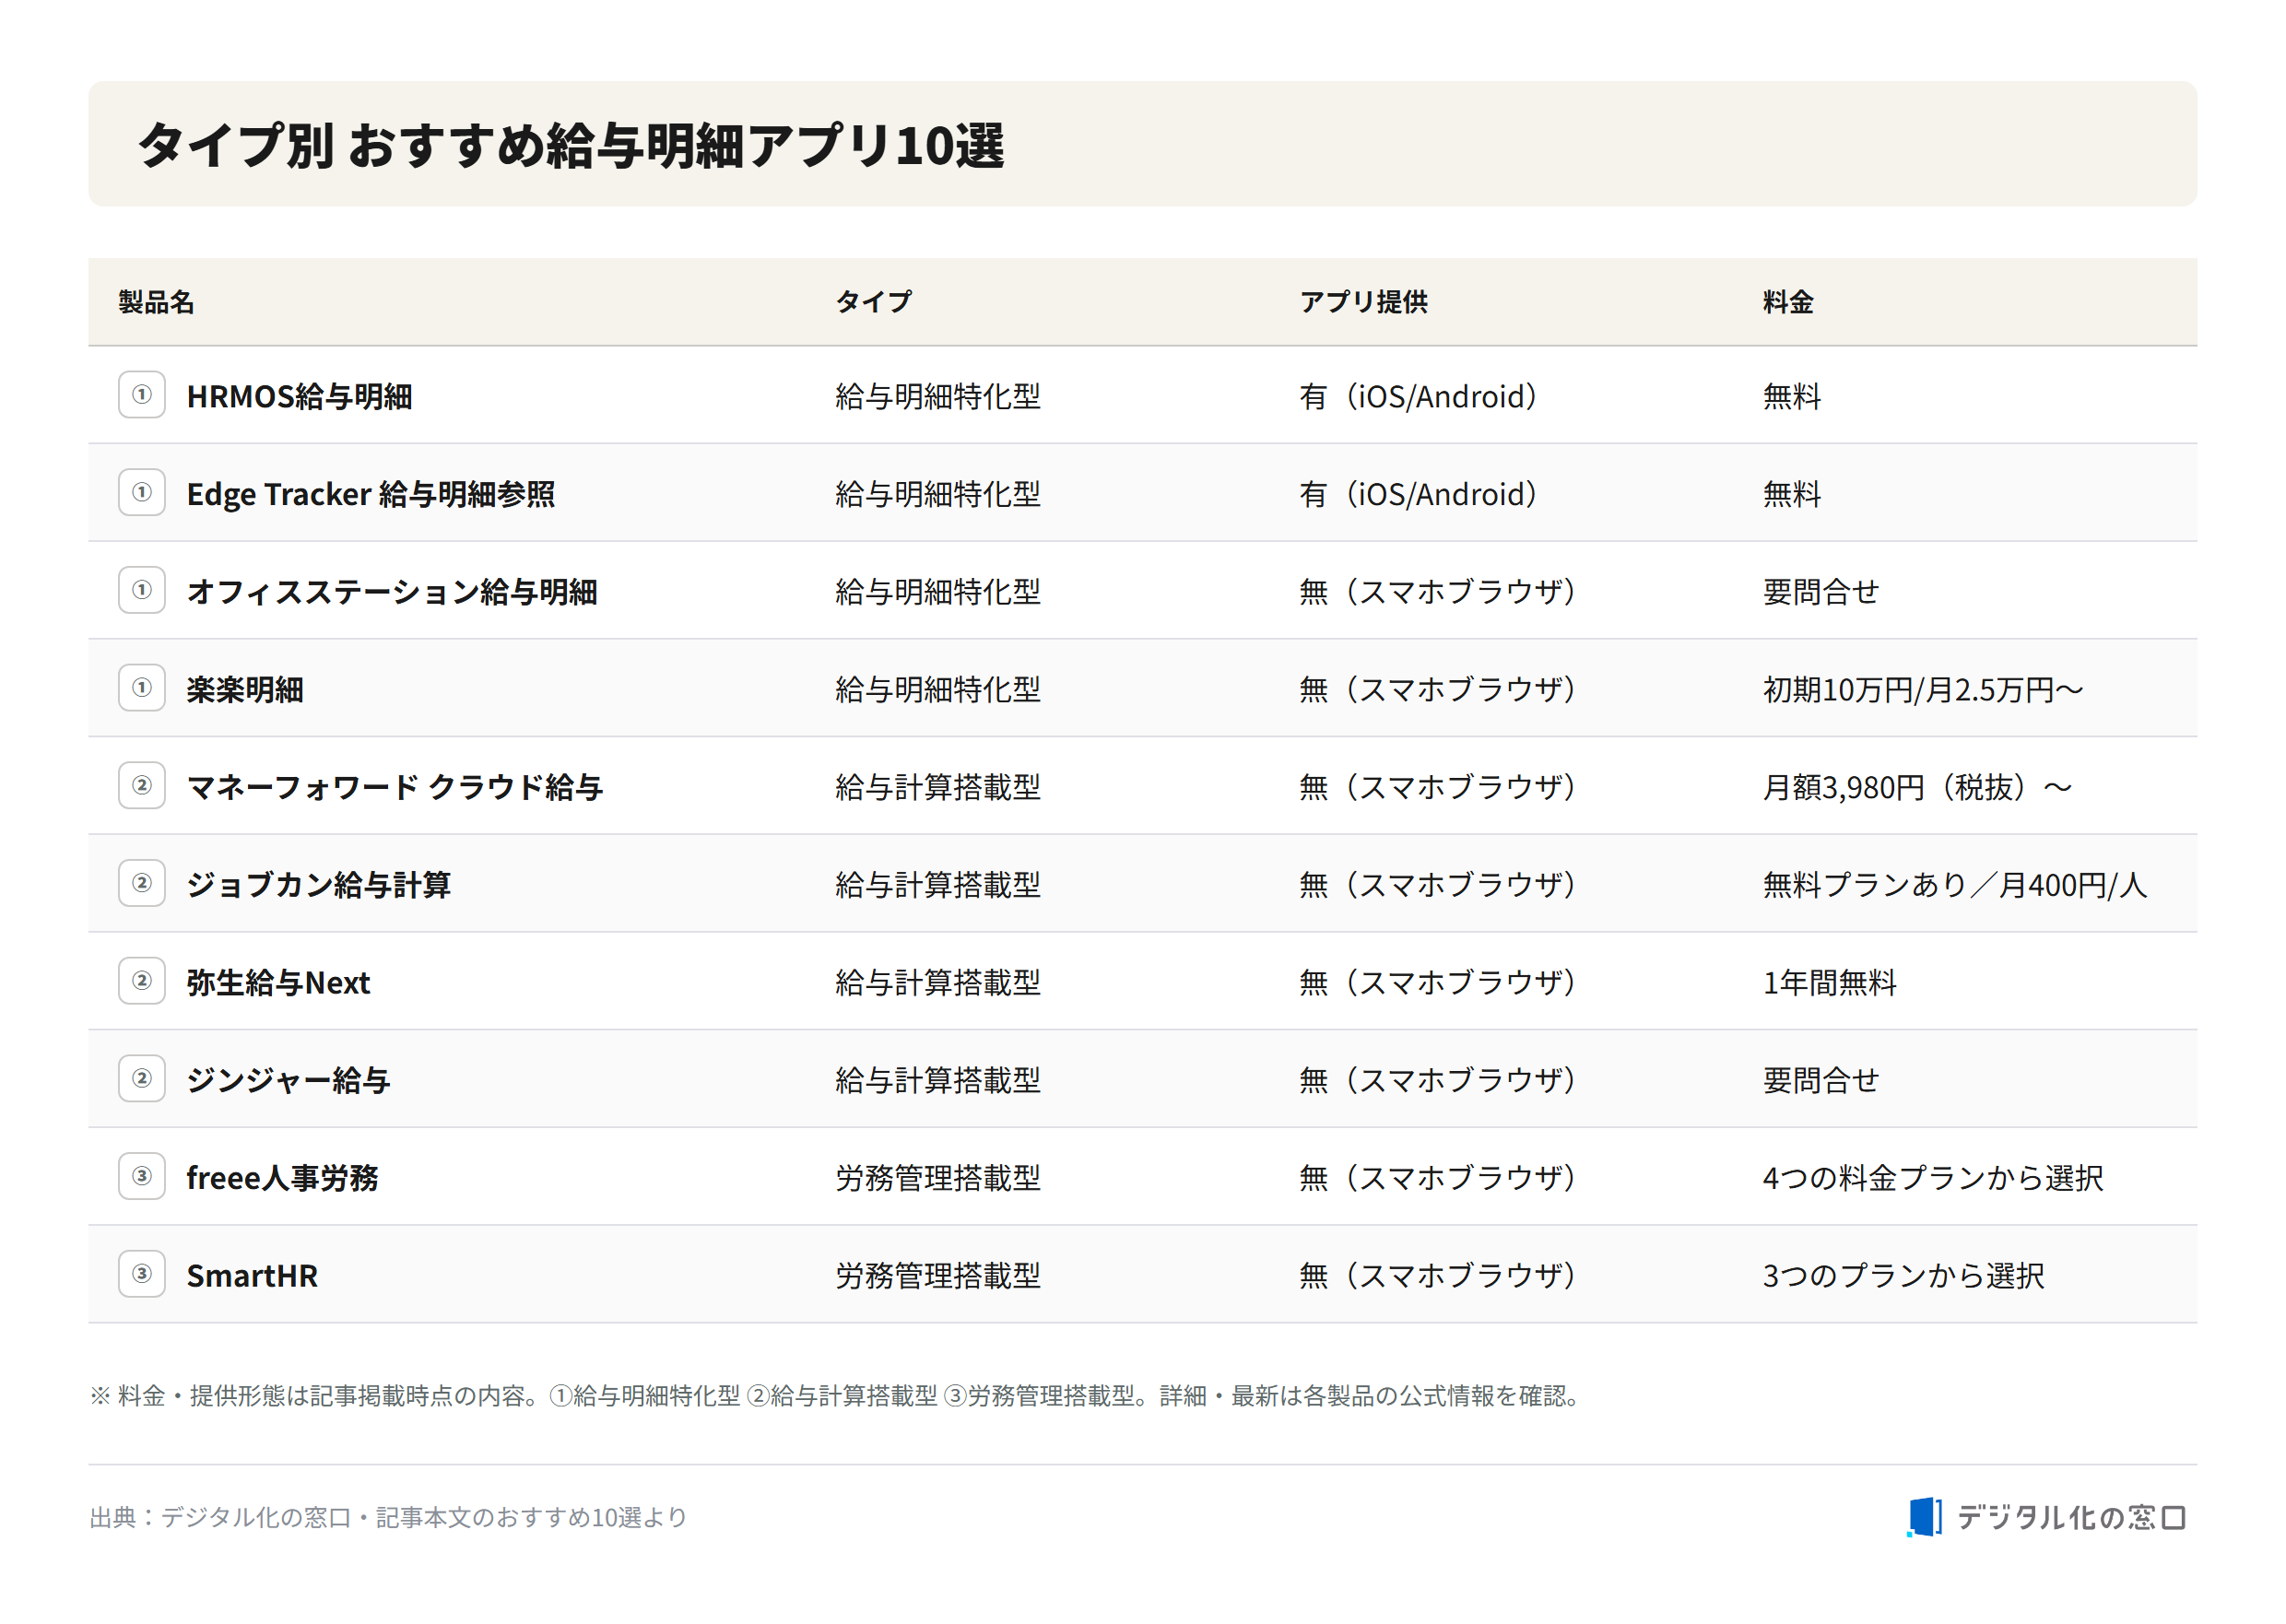This screenshot has height=1624, width=2286.
Task: Click 無（スマホブラウザ） in the ジョブカン給与計算 row
Action: click(1438, 885)
